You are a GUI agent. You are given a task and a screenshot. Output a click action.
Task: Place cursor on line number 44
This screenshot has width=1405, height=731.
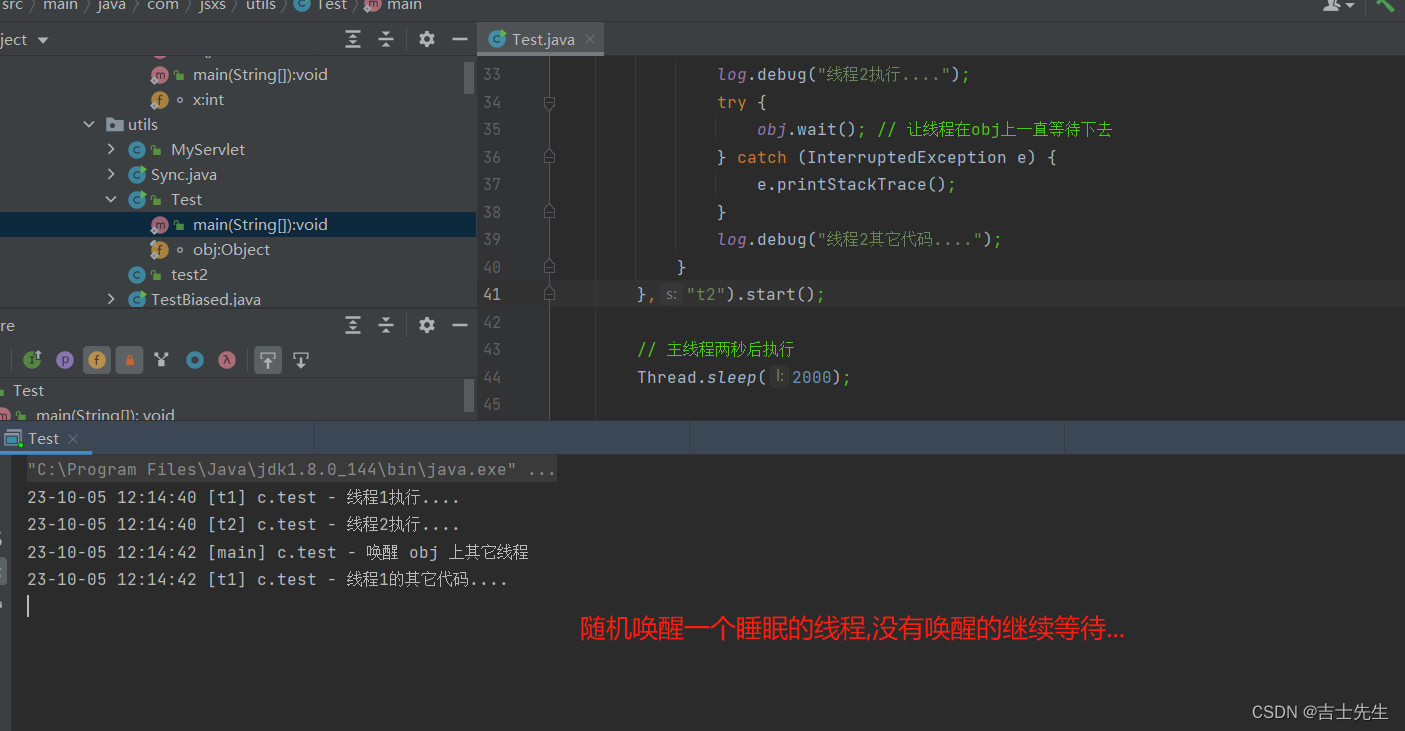pos(491,377)
